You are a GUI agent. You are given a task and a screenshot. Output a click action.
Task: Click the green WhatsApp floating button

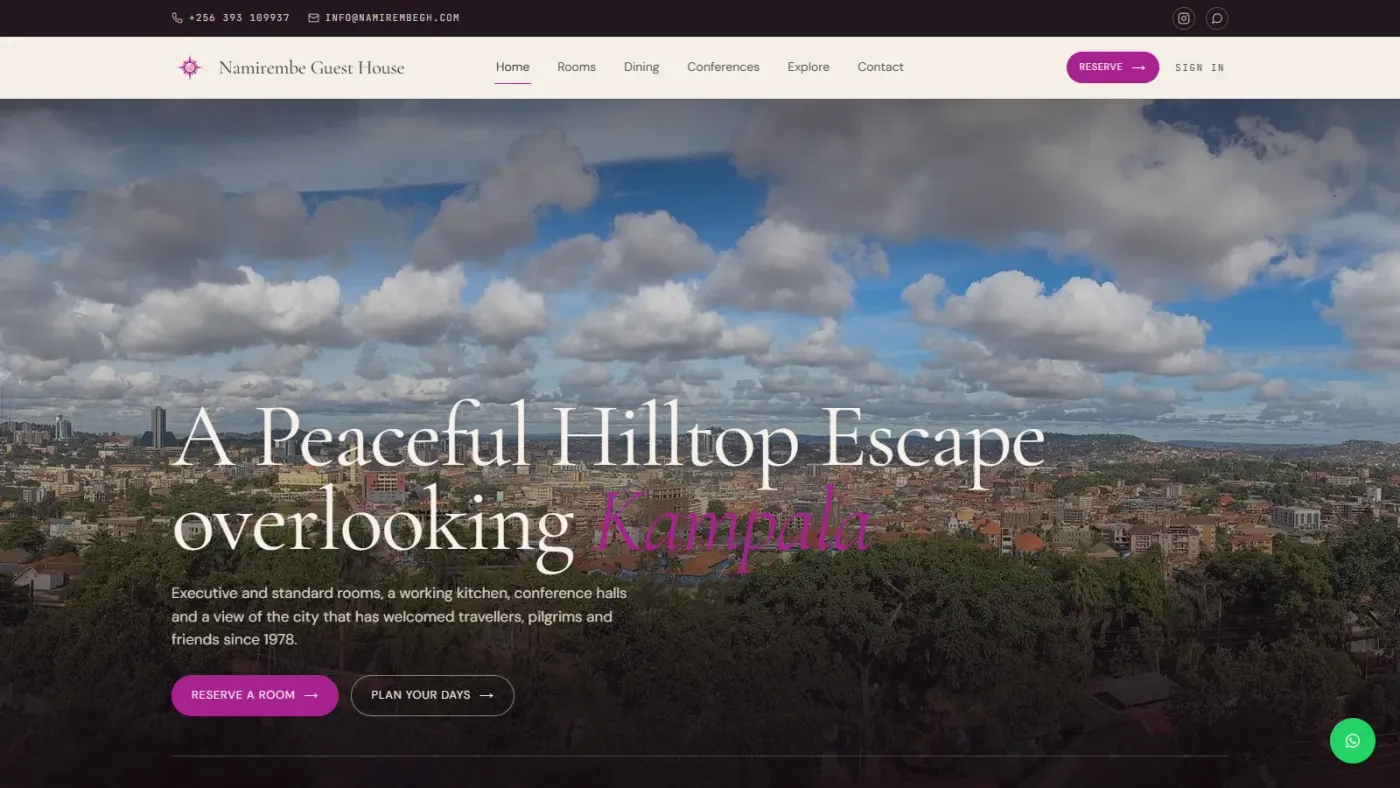(x=1352, y=741)
